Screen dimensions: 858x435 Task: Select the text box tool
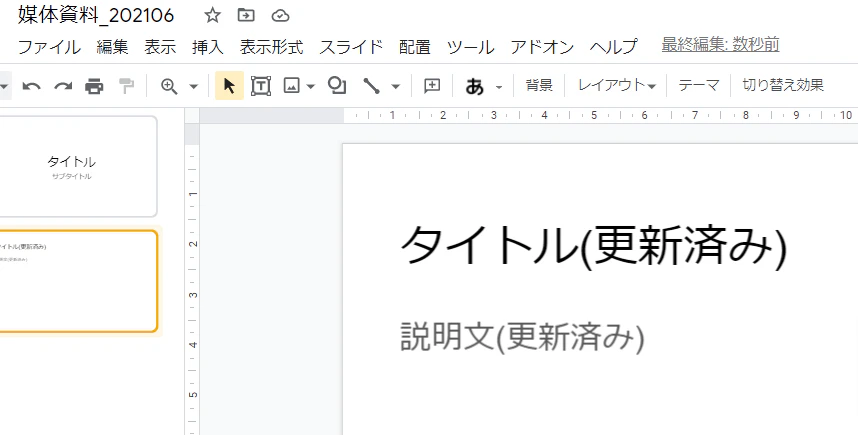(261, 86)
